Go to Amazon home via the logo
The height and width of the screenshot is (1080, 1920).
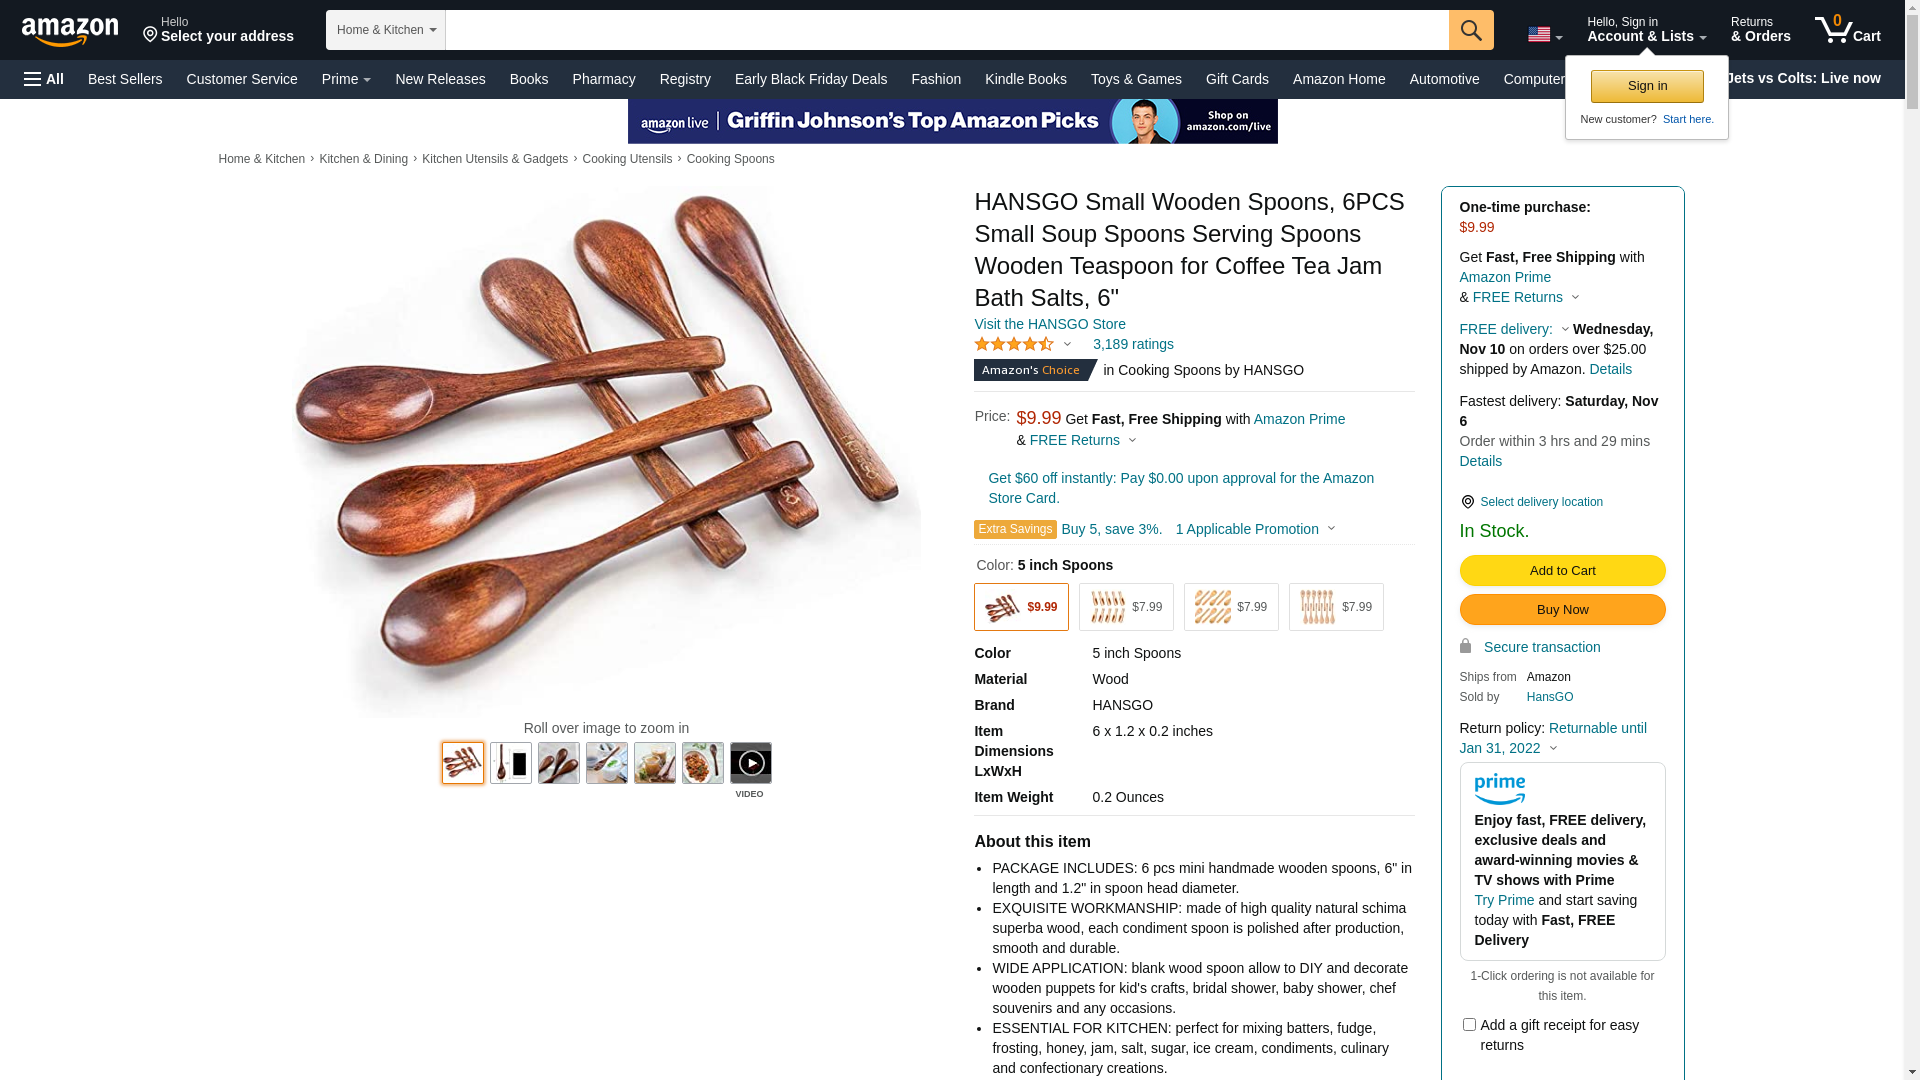coord(70,31)
